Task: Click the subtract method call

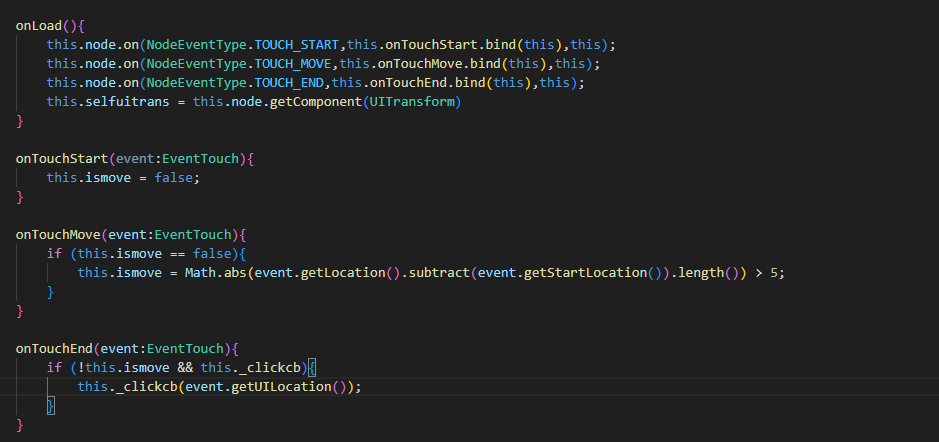Action: 439,273
